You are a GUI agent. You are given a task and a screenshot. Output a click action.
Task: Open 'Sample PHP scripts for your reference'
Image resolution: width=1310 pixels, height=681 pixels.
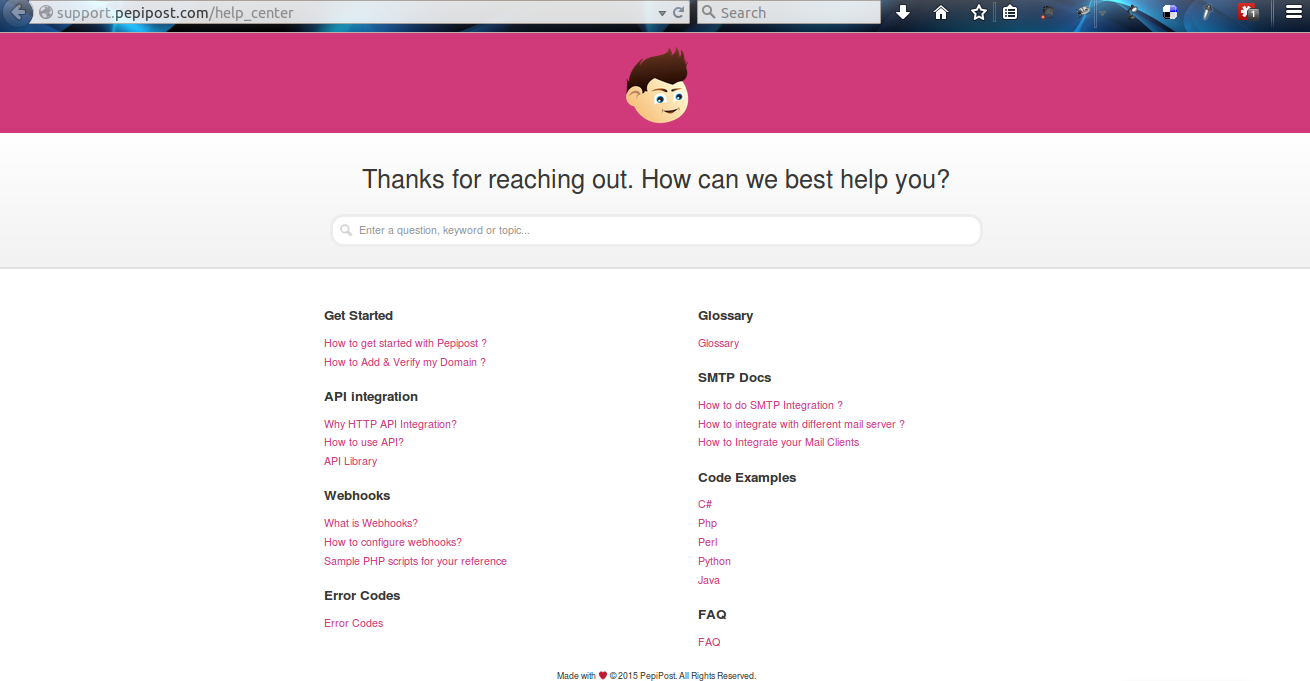(x=415, y=561)
